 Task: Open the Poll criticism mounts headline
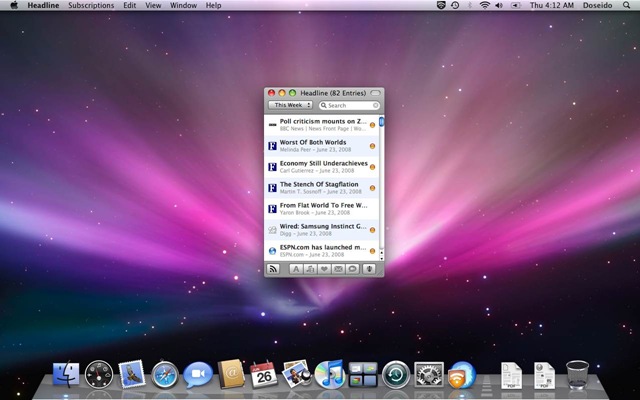coord(322,121)
